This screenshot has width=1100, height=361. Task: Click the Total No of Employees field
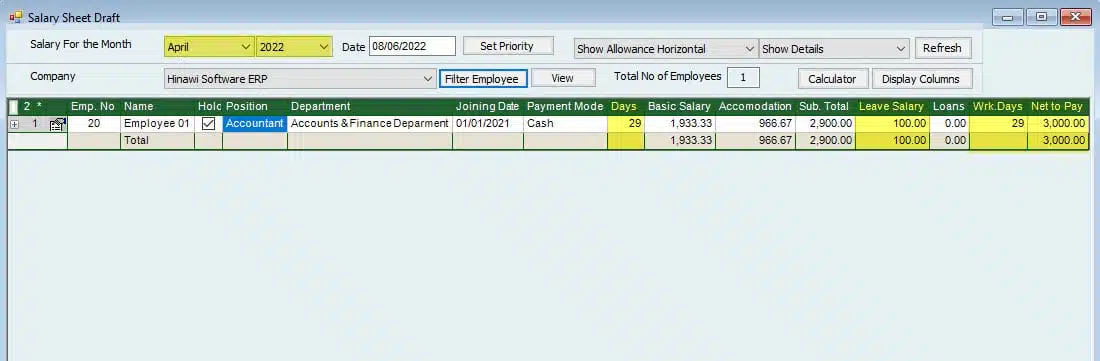pos(744,77)
